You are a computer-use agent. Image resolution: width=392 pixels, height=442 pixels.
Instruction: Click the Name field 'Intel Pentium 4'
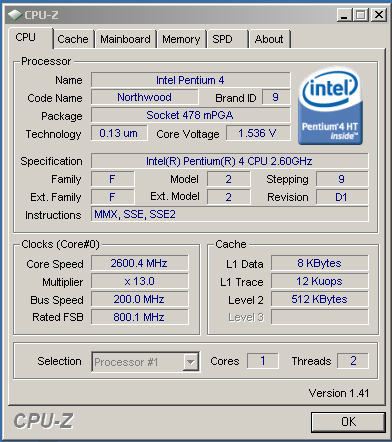[x=191, y=80]
